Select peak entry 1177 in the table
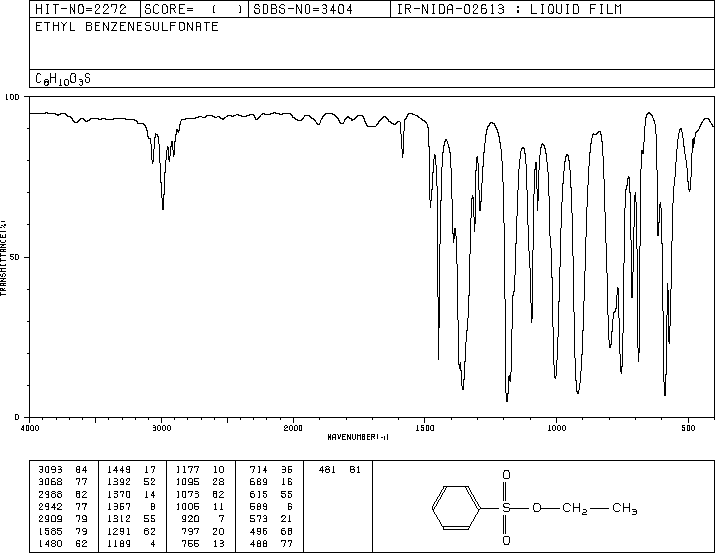Image resolution: width=715 pixels, height=553 pixels. point(187,470)
